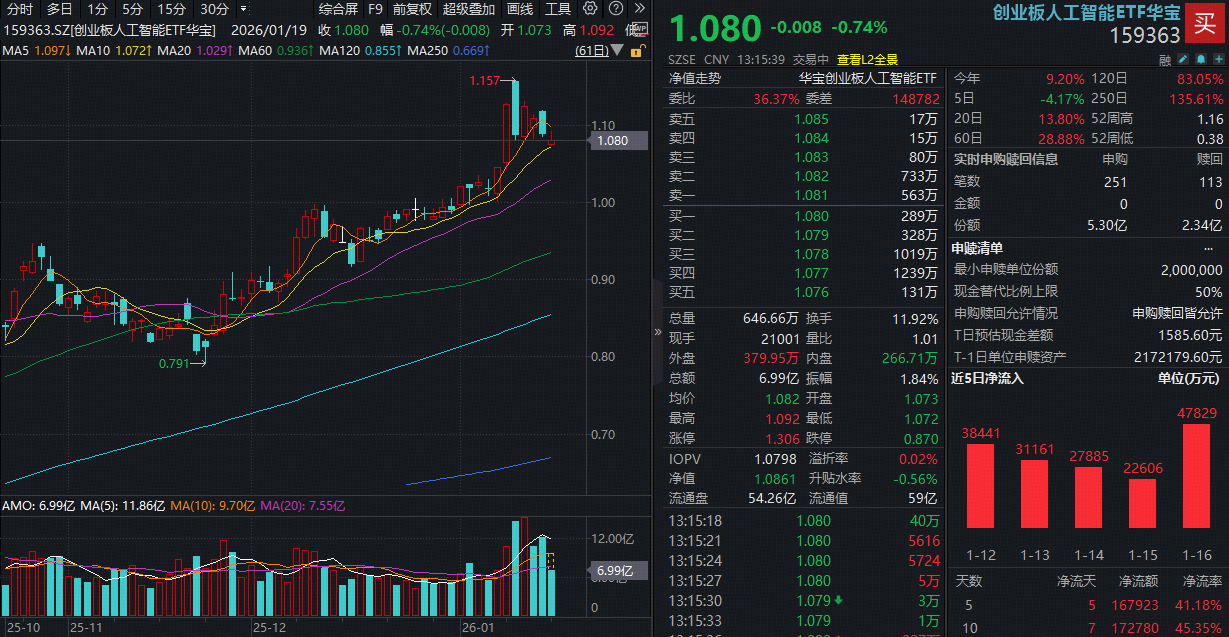Image resolution: width=1229 pixels, height=637 pixels.
Task: Open the 工具 menu
Action: point(558,9)
